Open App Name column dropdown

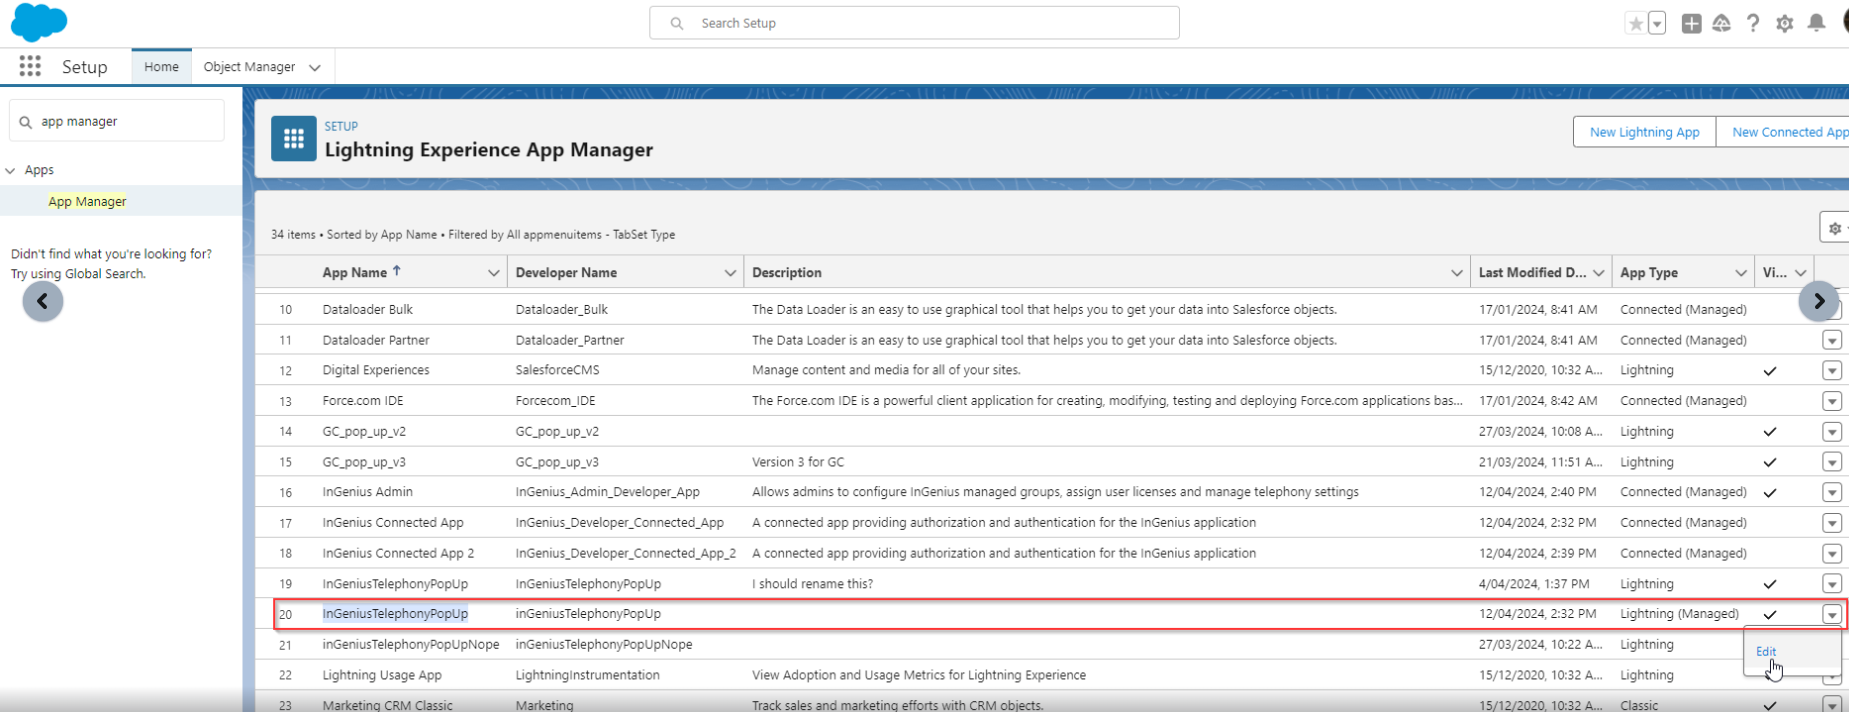pyautogui.click(x=493, y=273)
